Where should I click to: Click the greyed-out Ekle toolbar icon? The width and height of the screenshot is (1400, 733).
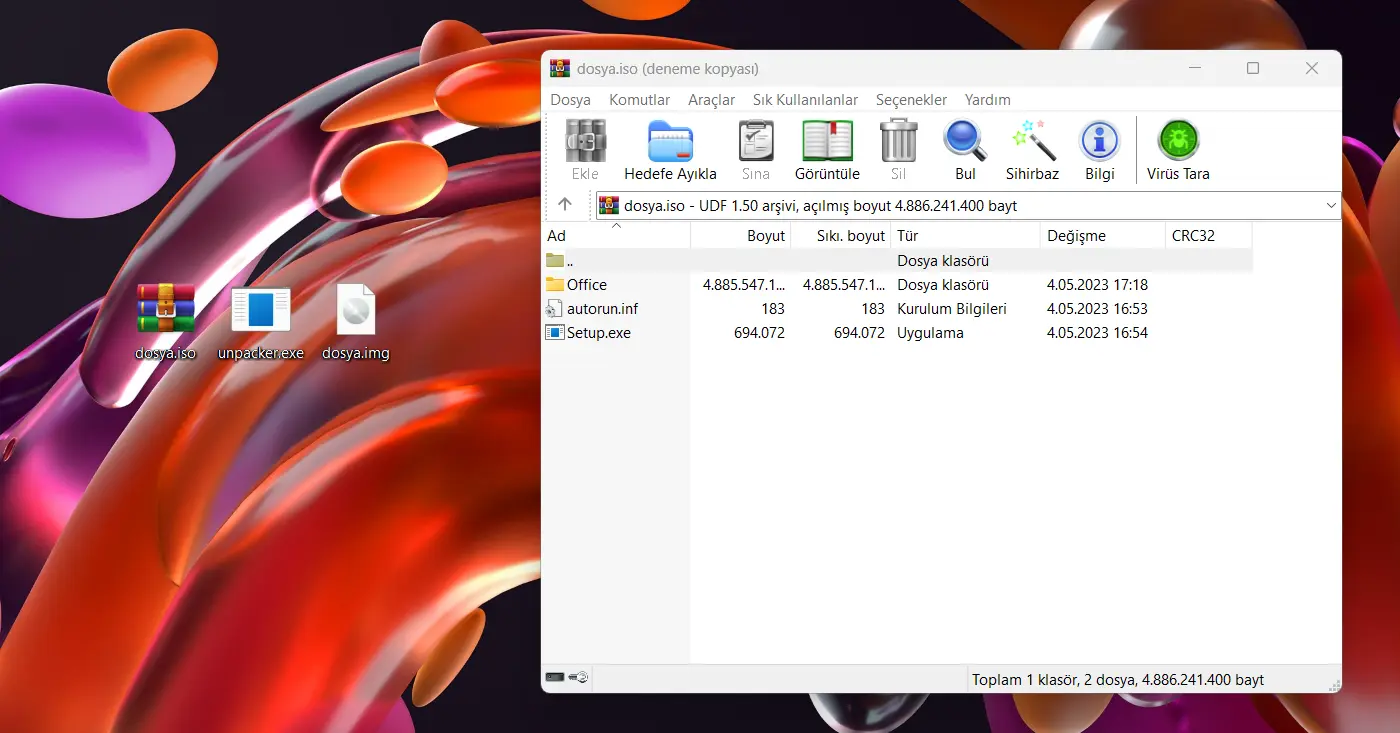coord(585,141)
